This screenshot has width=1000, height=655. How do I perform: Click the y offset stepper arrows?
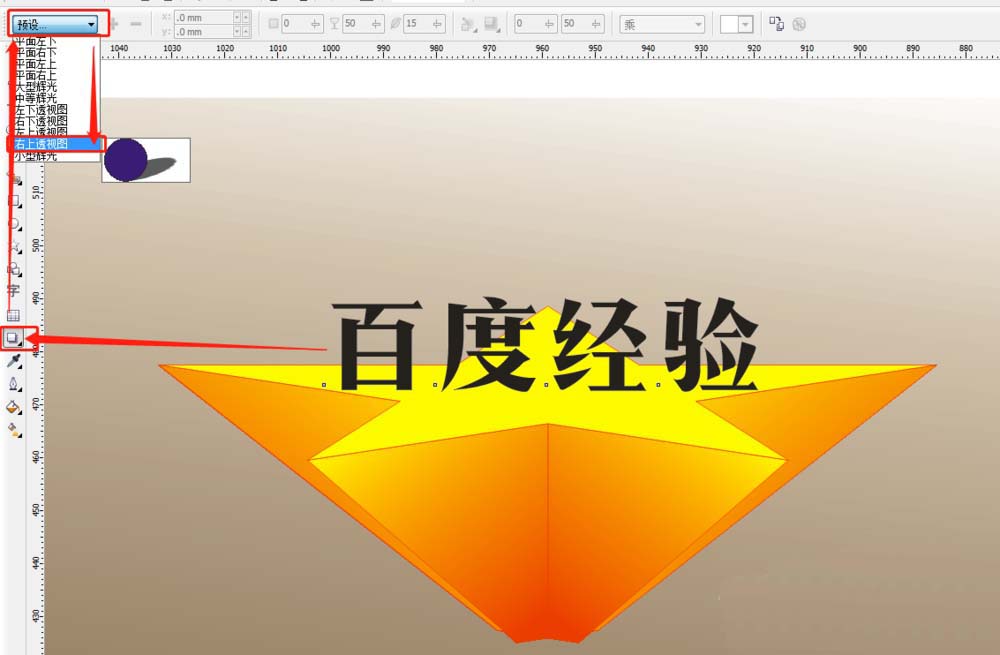point(241,31)
